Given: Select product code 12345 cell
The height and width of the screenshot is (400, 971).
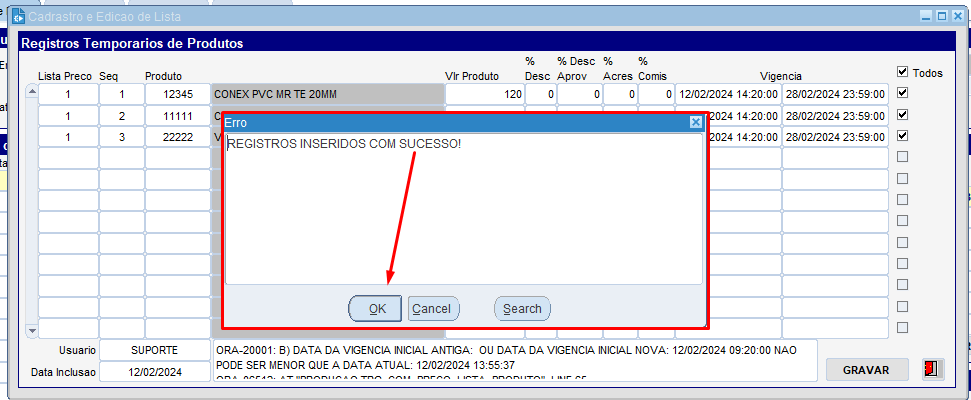Looking at the screenshot, I should pos(178,95).
